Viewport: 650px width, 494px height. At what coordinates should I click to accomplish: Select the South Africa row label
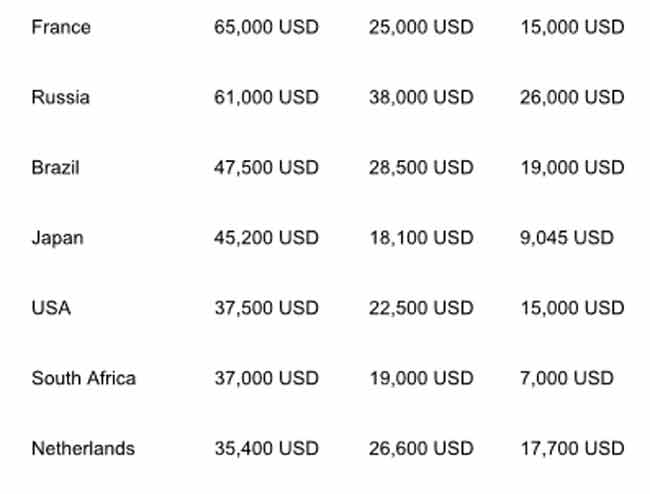(x=83, y=378)
